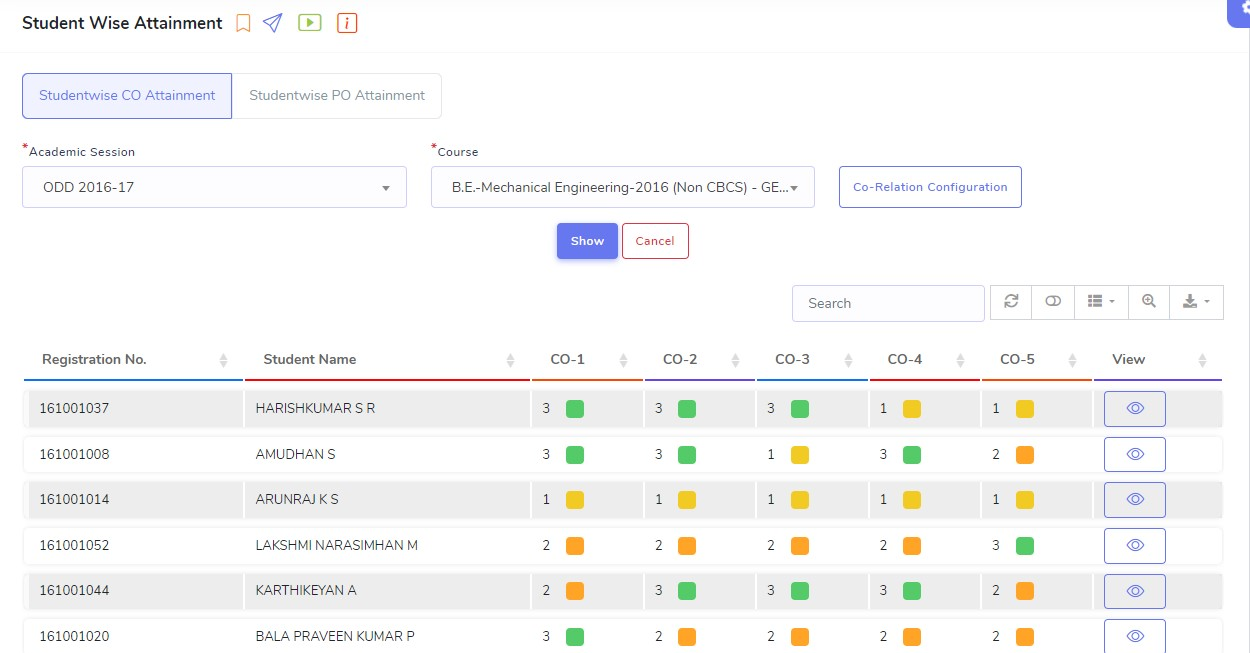This screenshot has height=653, width=1250.
Task: Click the Search input field
Action: [888, 303]
